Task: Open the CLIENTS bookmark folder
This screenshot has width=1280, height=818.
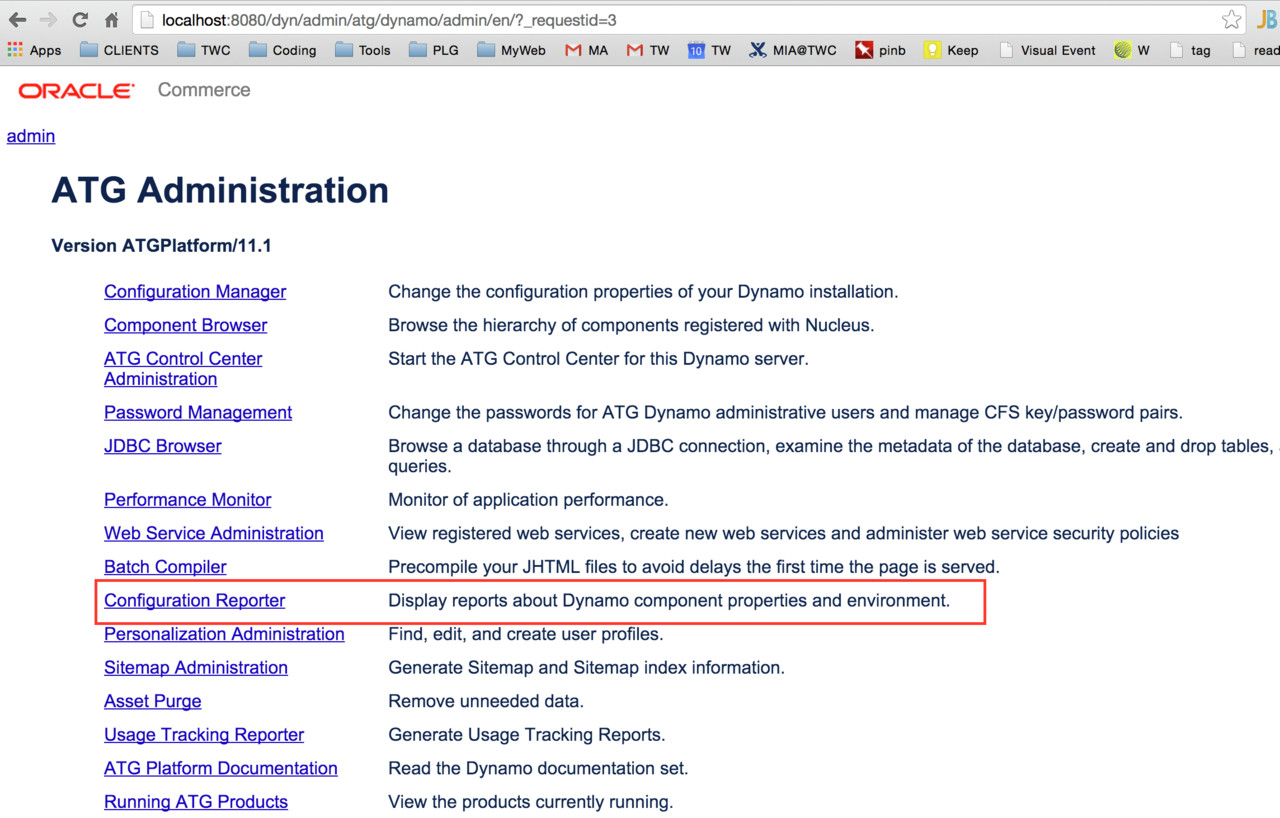Action: click(x=119, y=50)
